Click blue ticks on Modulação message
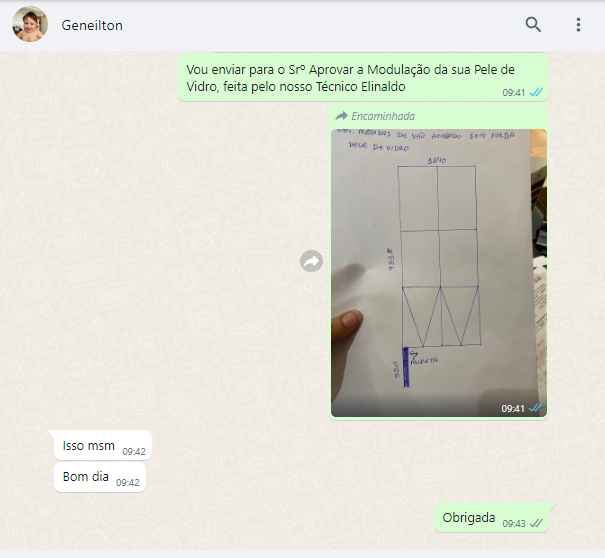Screen dimensions: 605x558 click(536, 92)
